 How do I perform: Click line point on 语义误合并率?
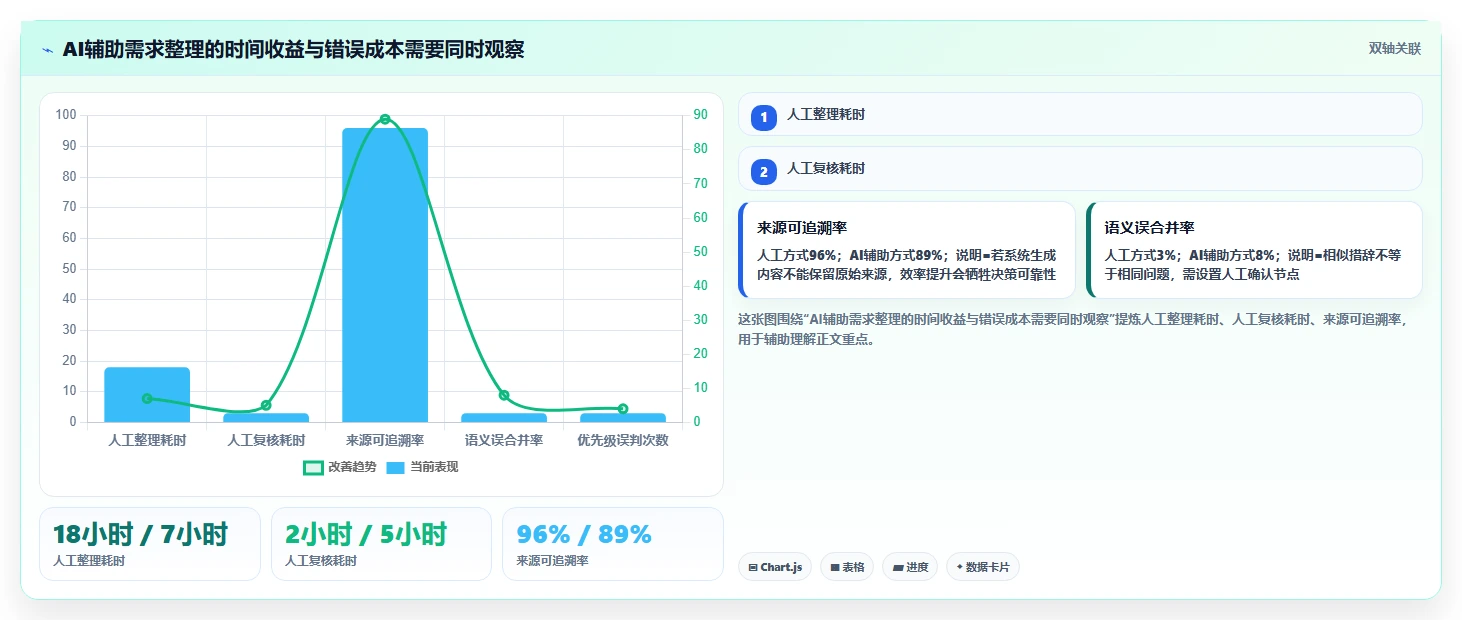[x=504, y=395]
